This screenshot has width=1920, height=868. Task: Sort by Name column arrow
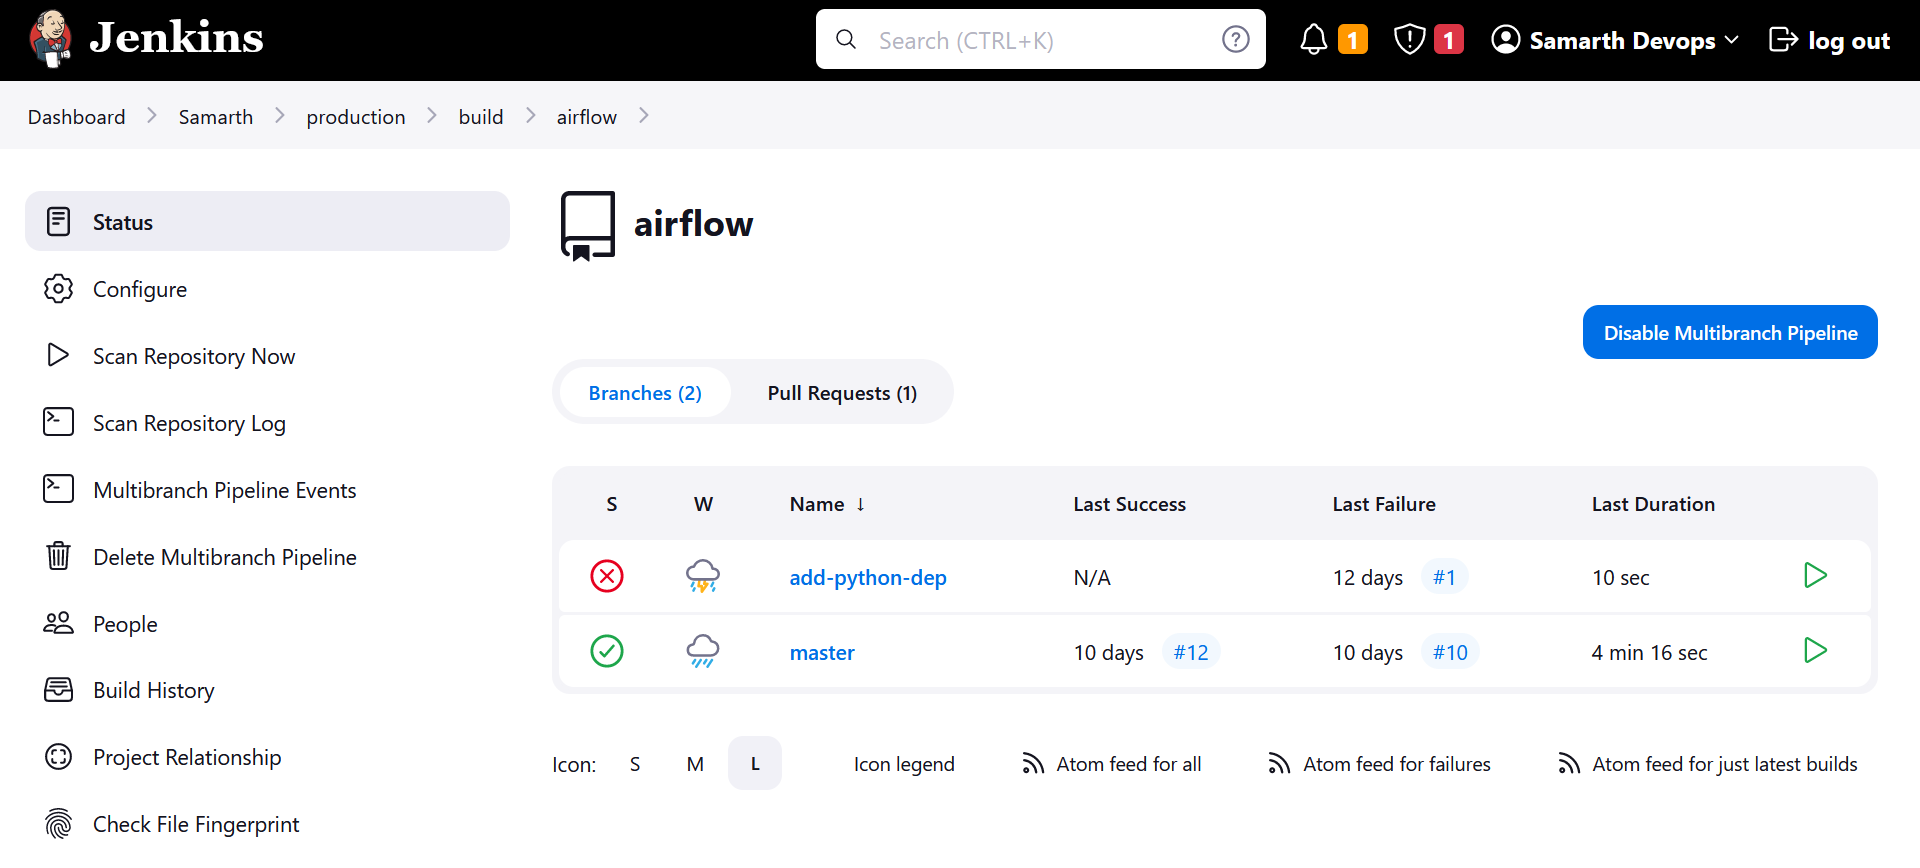[860, 504]
